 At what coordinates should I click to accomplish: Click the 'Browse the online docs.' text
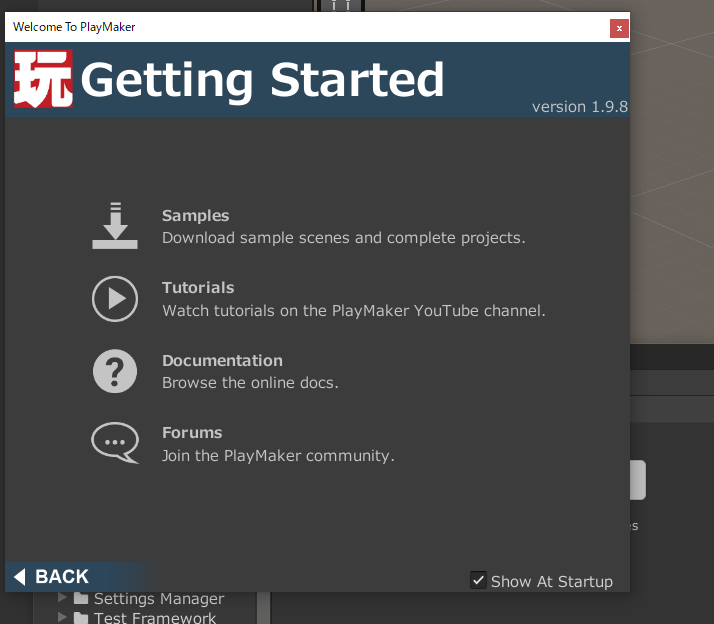click(x=250, y=383)
